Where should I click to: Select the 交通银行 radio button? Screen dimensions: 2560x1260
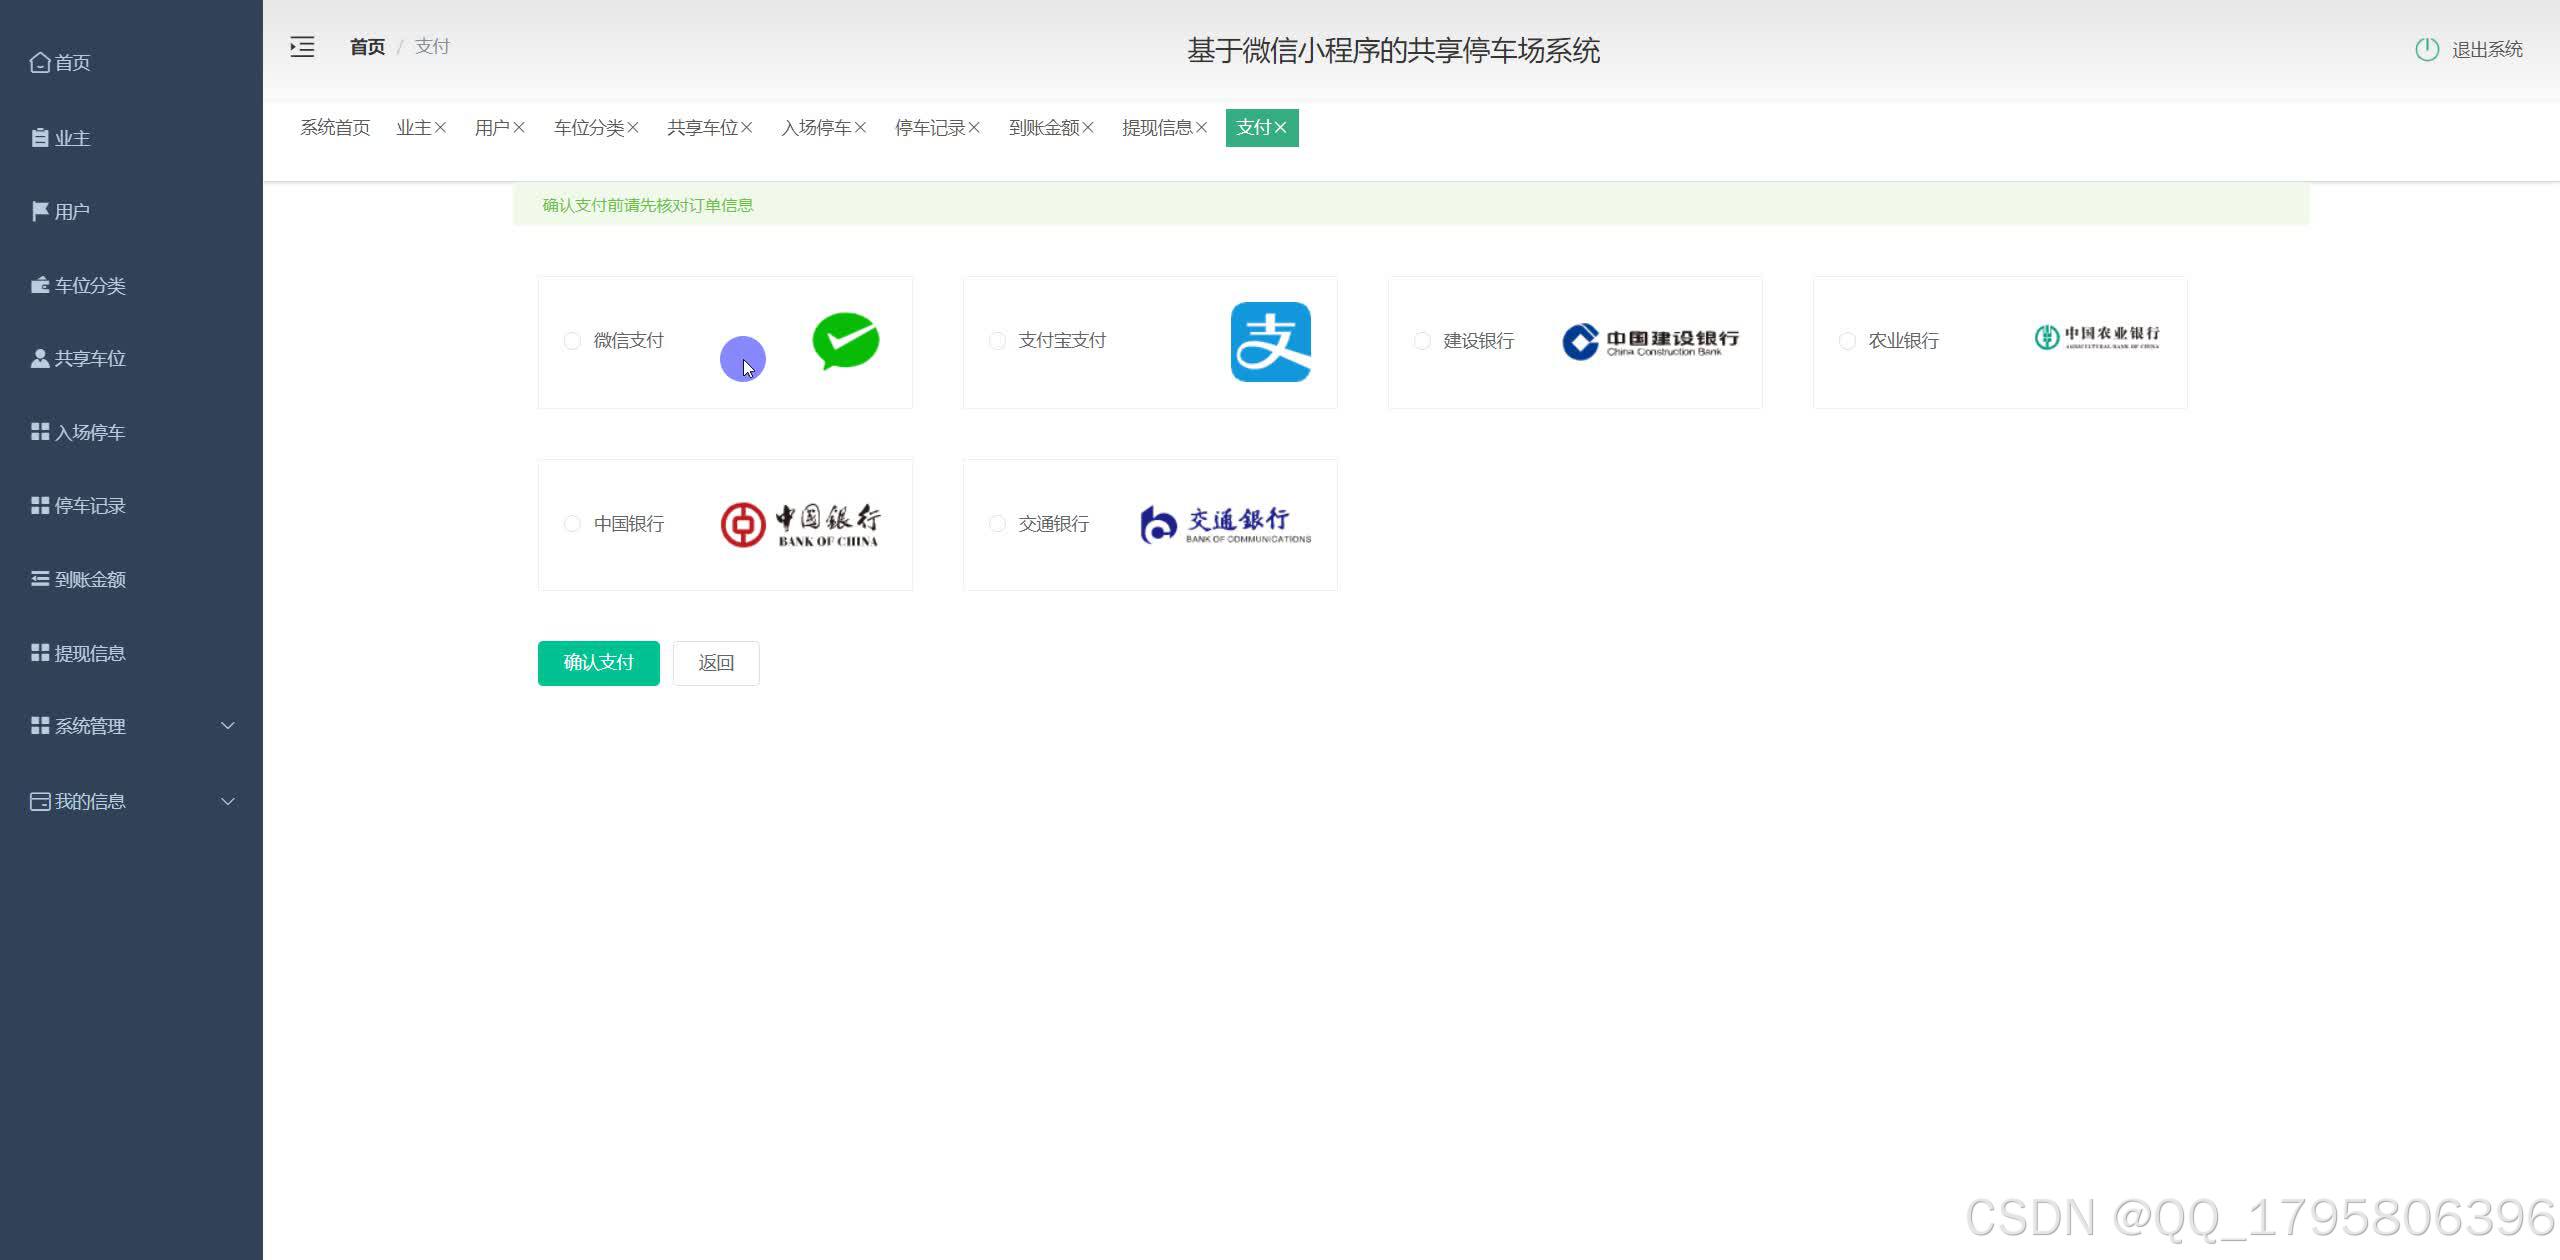(997, 524)
